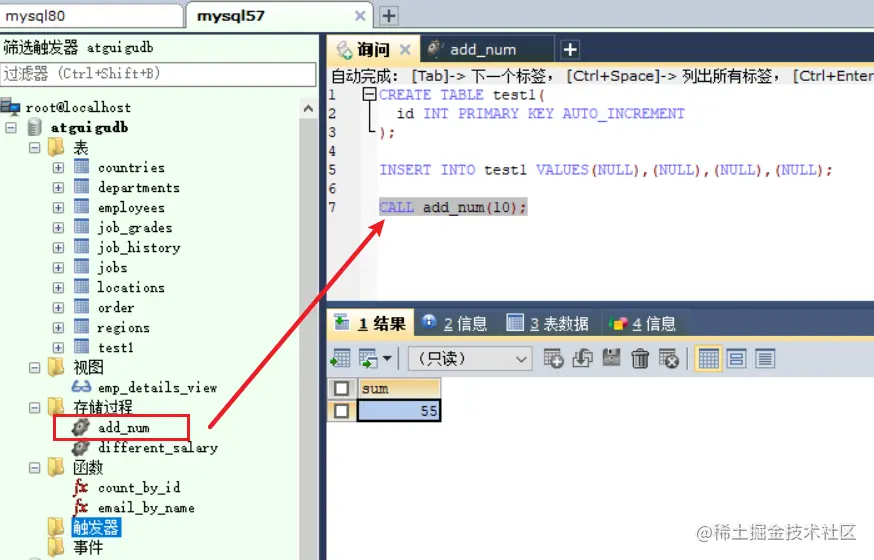Click the duplicate row icon

click(582, 358)
